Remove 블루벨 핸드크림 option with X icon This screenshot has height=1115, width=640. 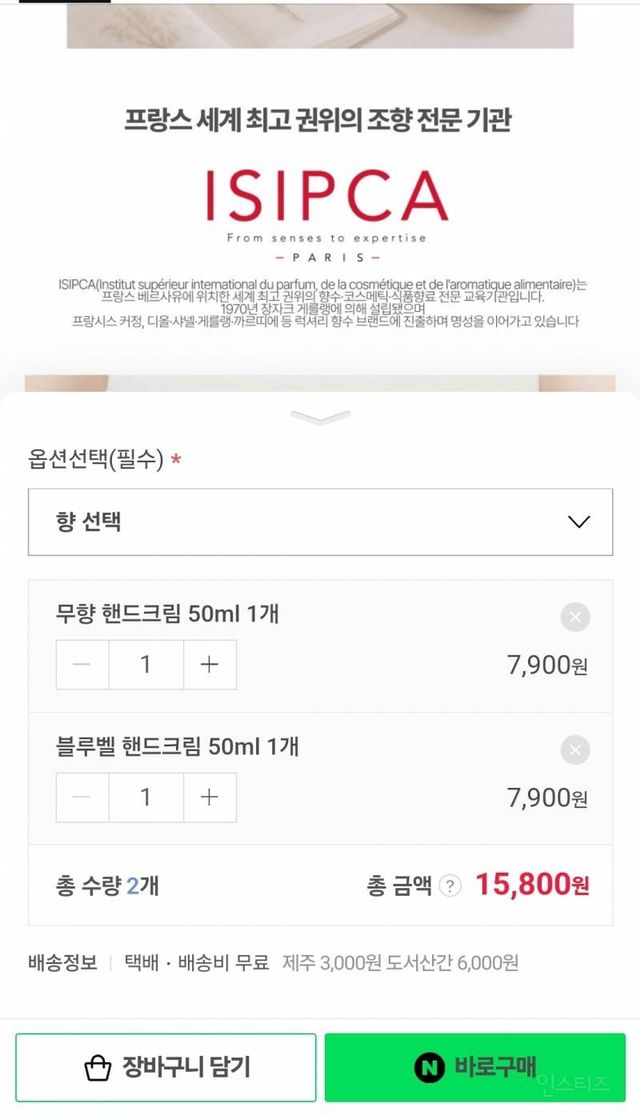pos(574,750)
